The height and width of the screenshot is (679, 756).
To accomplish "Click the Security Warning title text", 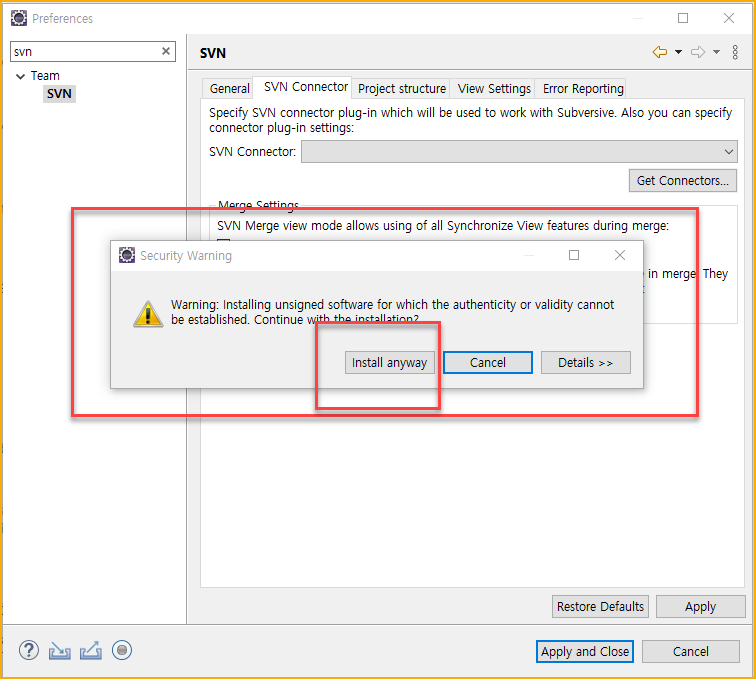I will coord(186,256).
